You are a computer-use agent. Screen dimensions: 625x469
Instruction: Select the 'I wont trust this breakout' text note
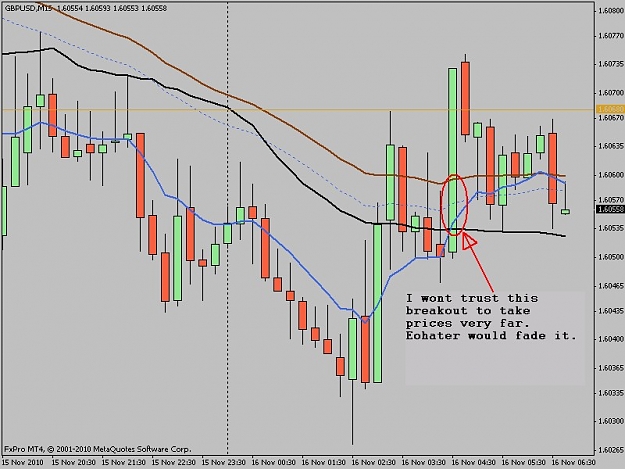pos(491,317)
